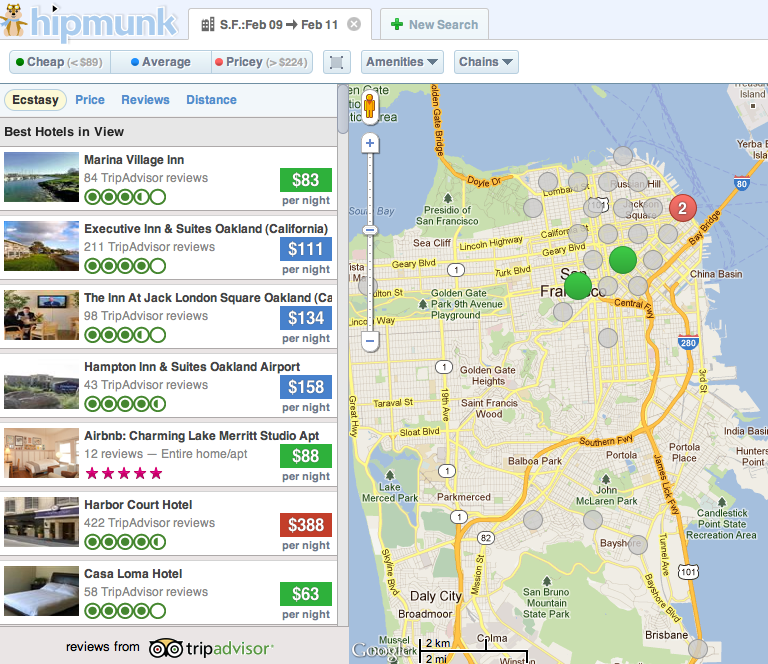Open Harbor Court Hotel thumbnail photo

point(41,522)
